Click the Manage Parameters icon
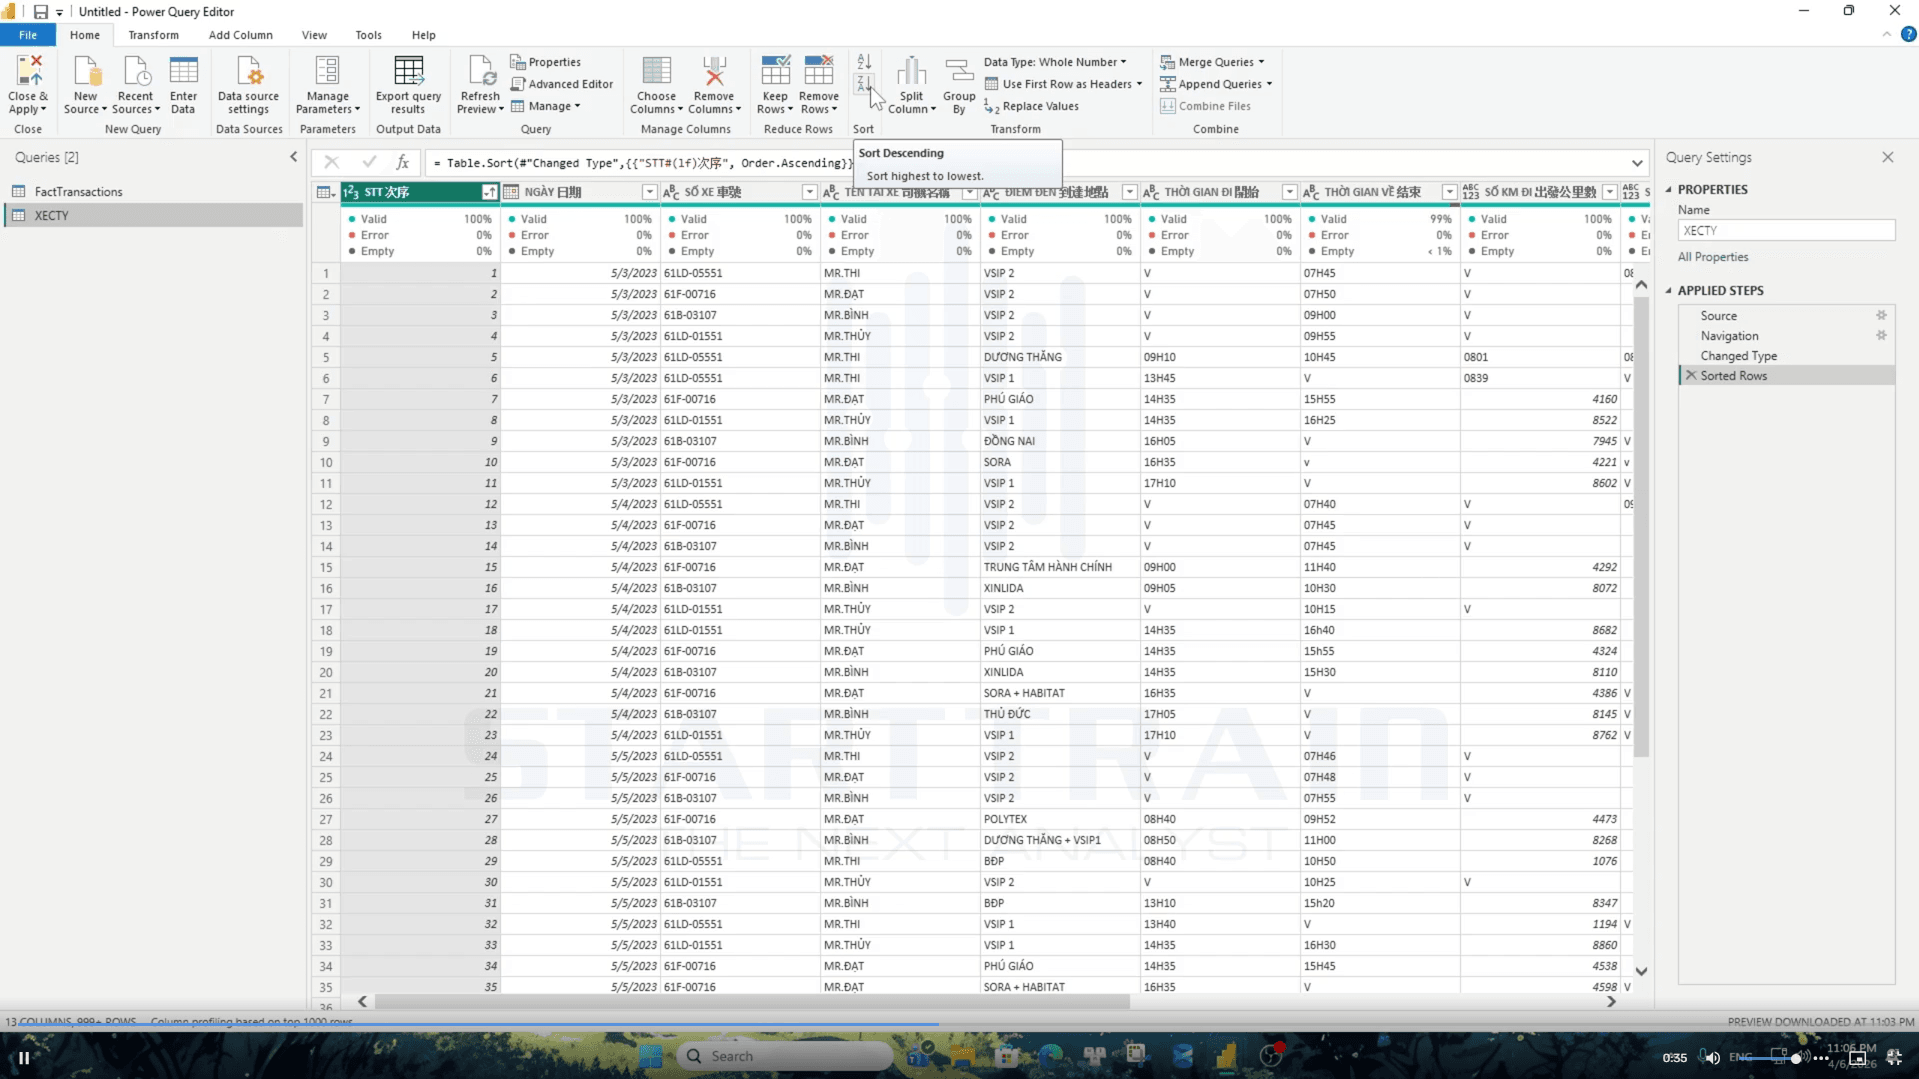1919x1079 pixels. pyautogui.click(x=327, y=71)
